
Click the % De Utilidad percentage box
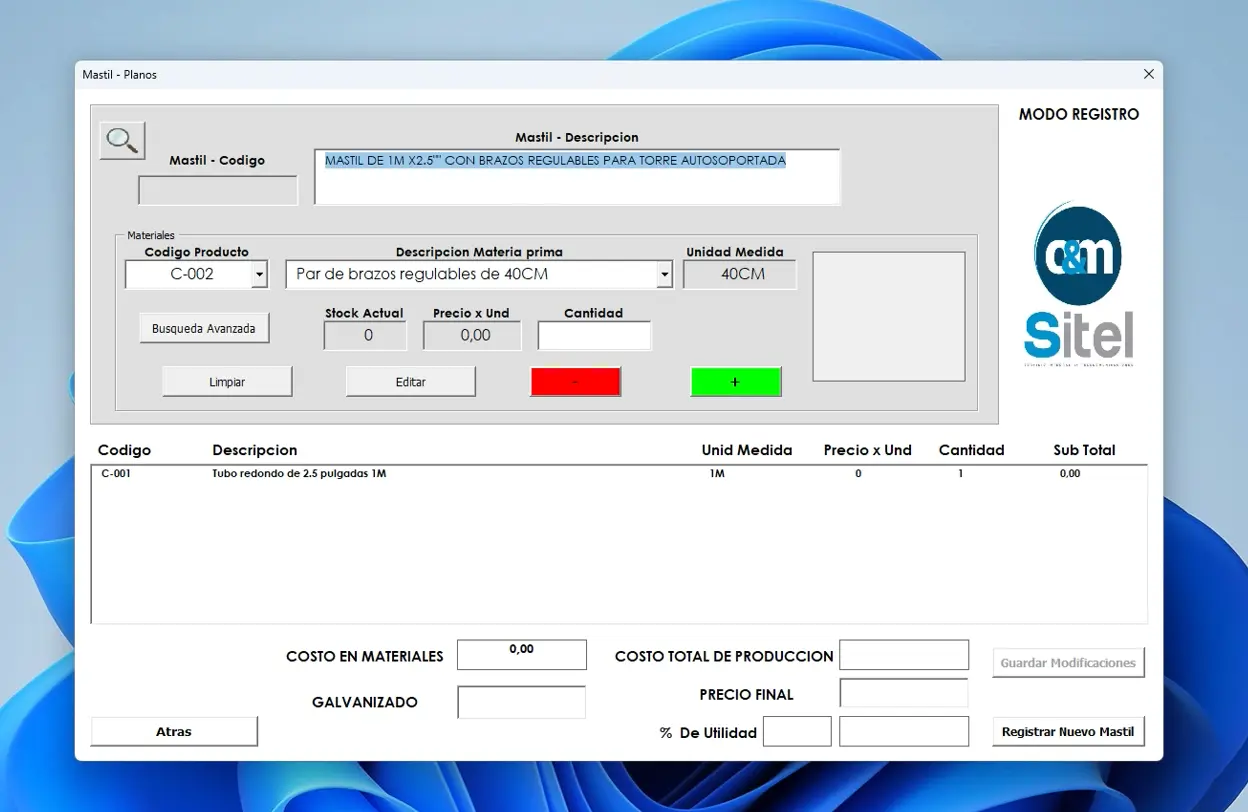pos(797,731)
